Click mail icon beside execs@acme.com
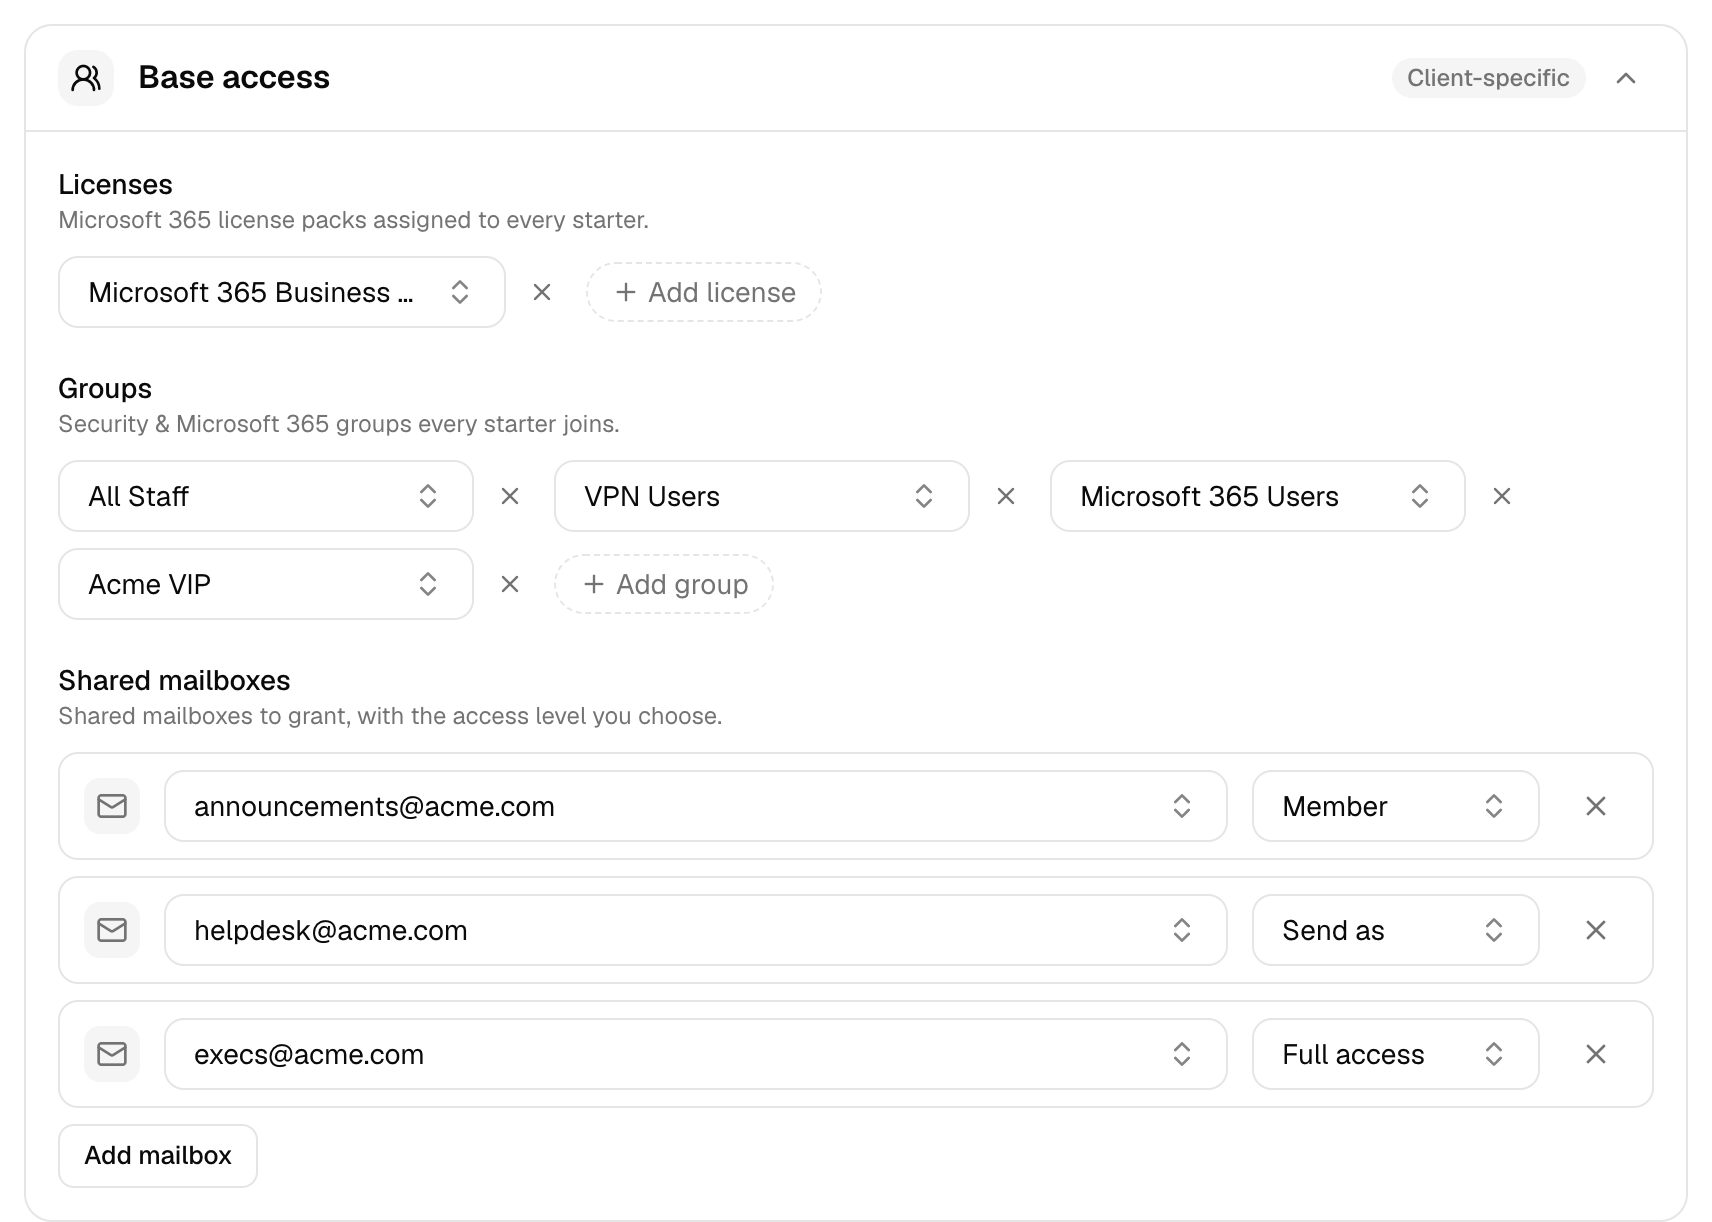This screenshot has height=1222, width=1712. click(112, 1054)
